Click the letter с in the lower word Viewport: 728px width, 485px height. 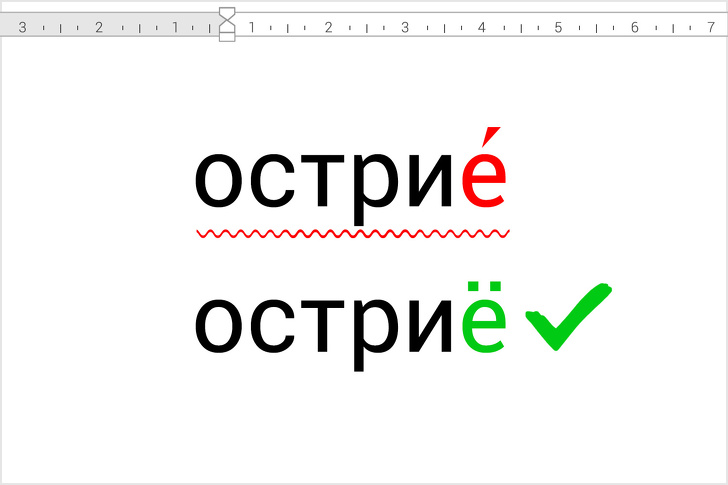(x=272, y=326)
